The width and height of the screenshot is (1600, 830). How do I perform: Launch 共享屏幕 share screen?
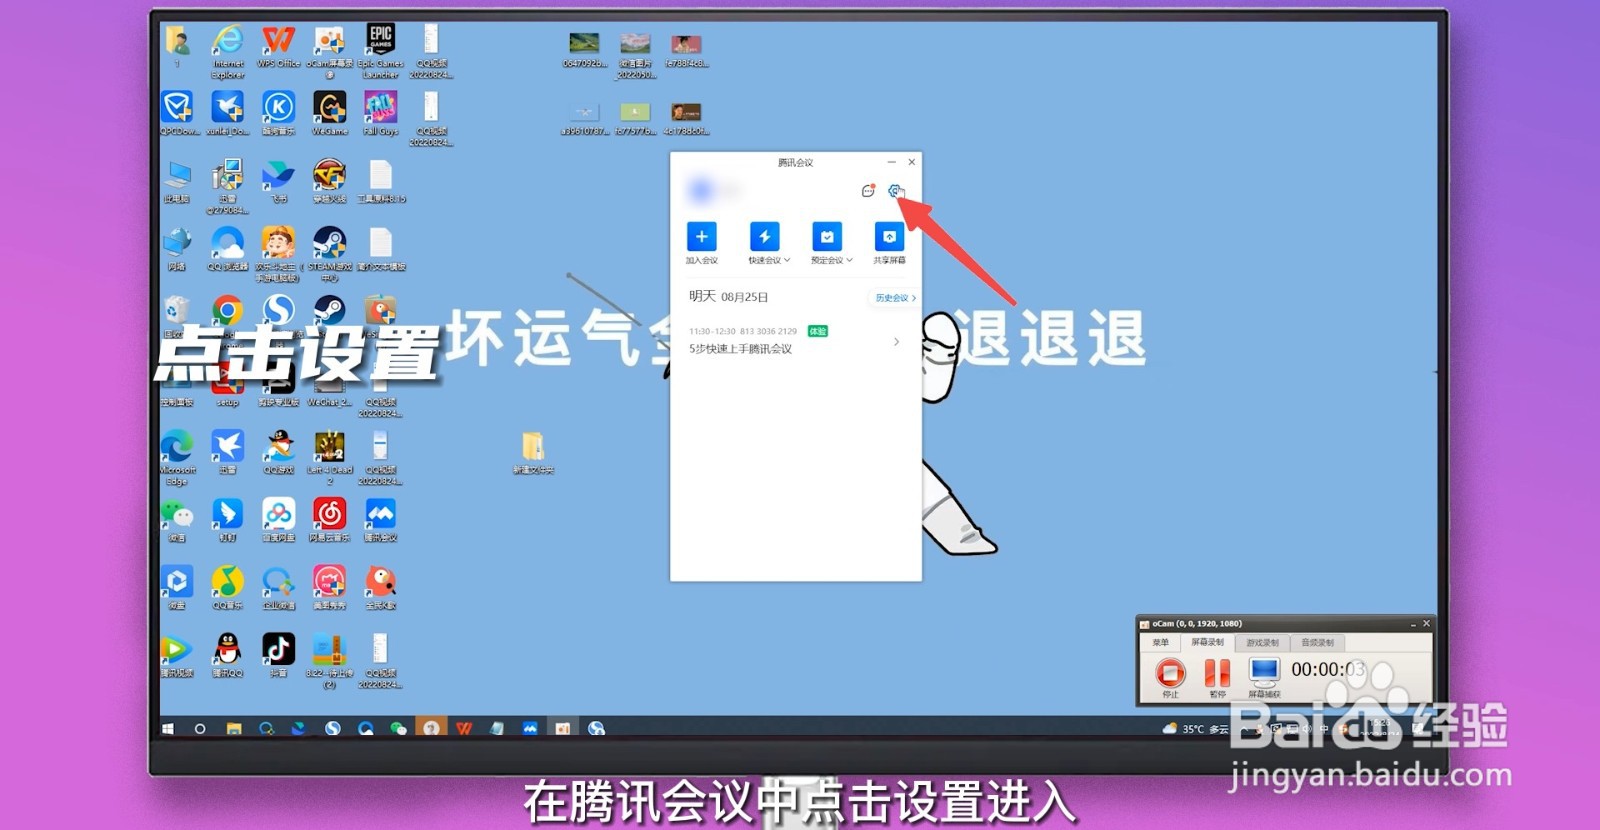coord(889,237)
